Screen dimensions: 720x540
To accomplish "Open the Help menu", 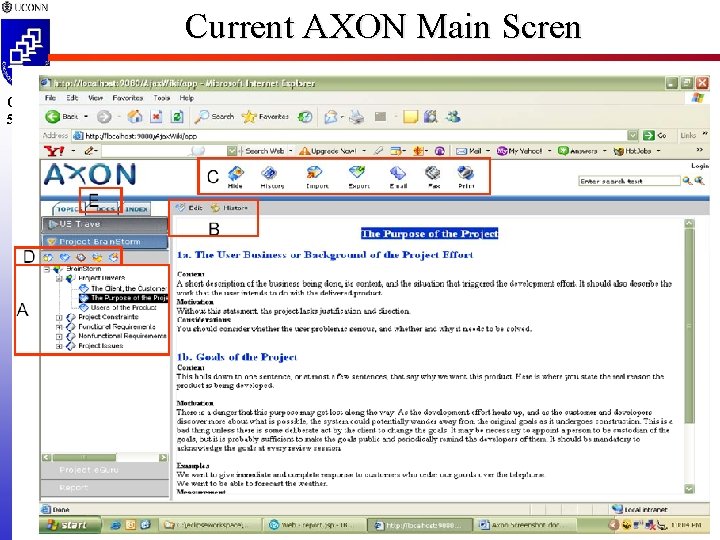I will [x=186, y=98].
